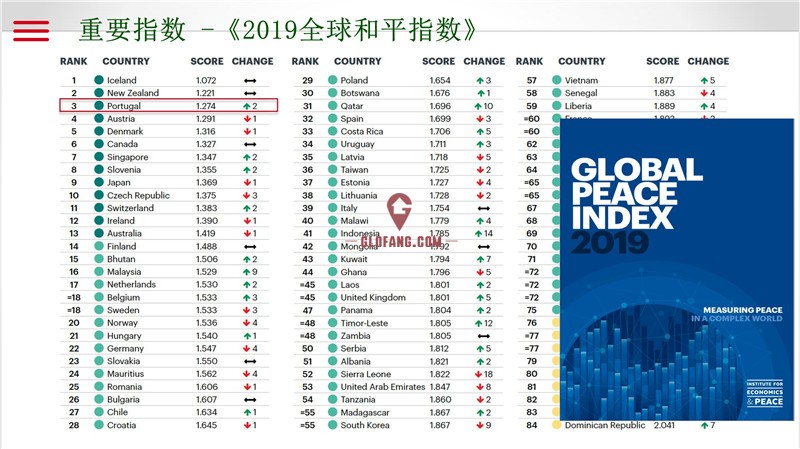This screenshot has width=800, height=449.
Task: Click the country name Norway
Action: 122,323
